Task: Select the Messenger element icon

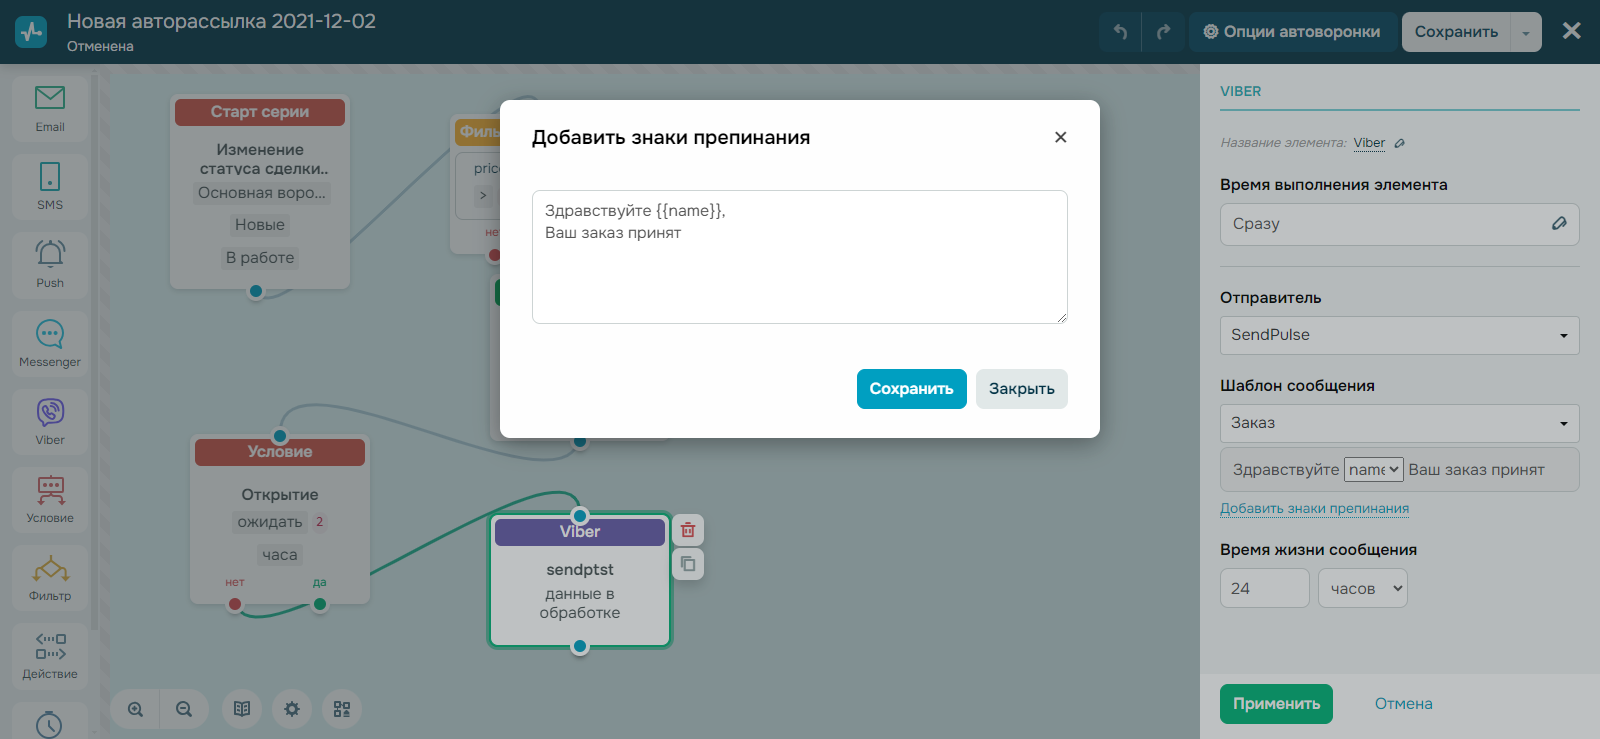Action: (50, 343)
